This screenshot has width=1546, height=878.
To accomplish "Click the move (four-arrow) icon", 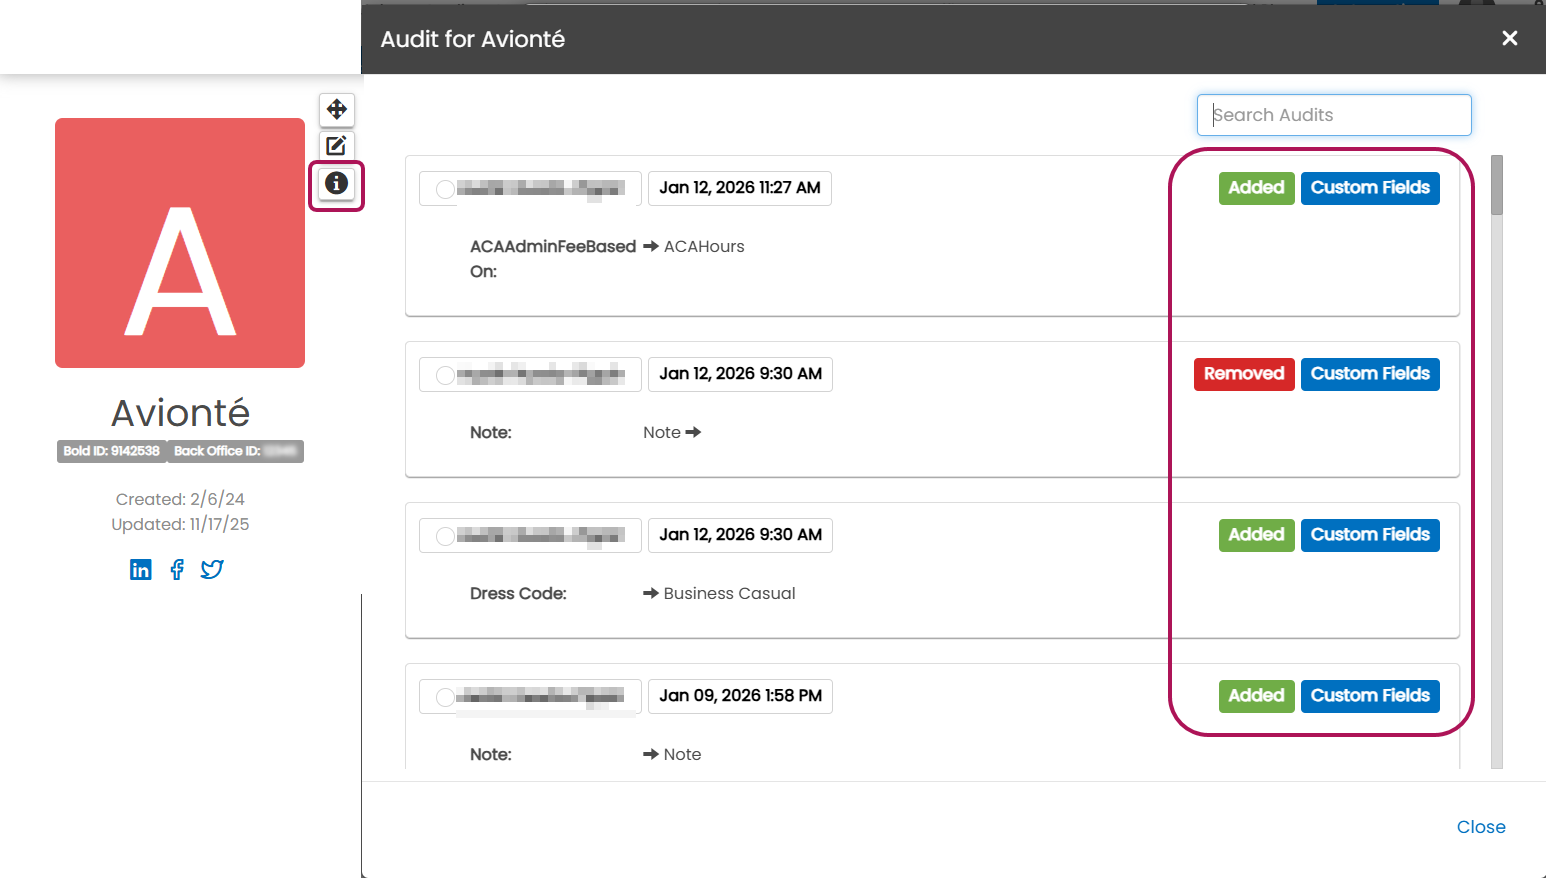I will pos(337,109).
